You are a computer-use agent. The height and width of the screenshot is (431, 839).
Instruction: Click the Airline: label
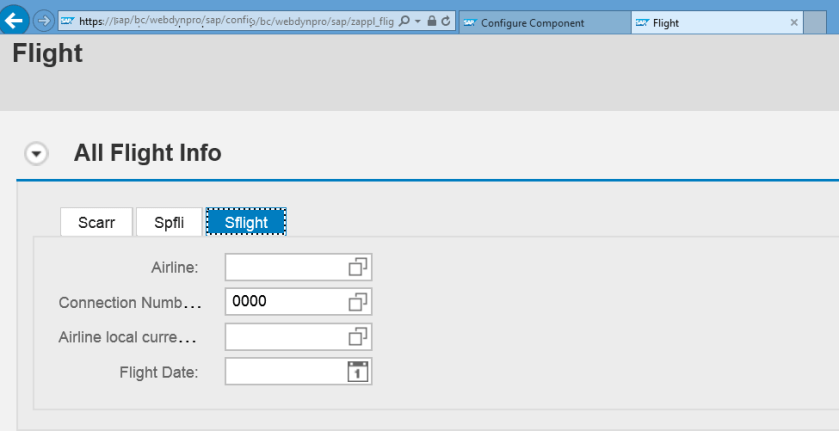175,267
